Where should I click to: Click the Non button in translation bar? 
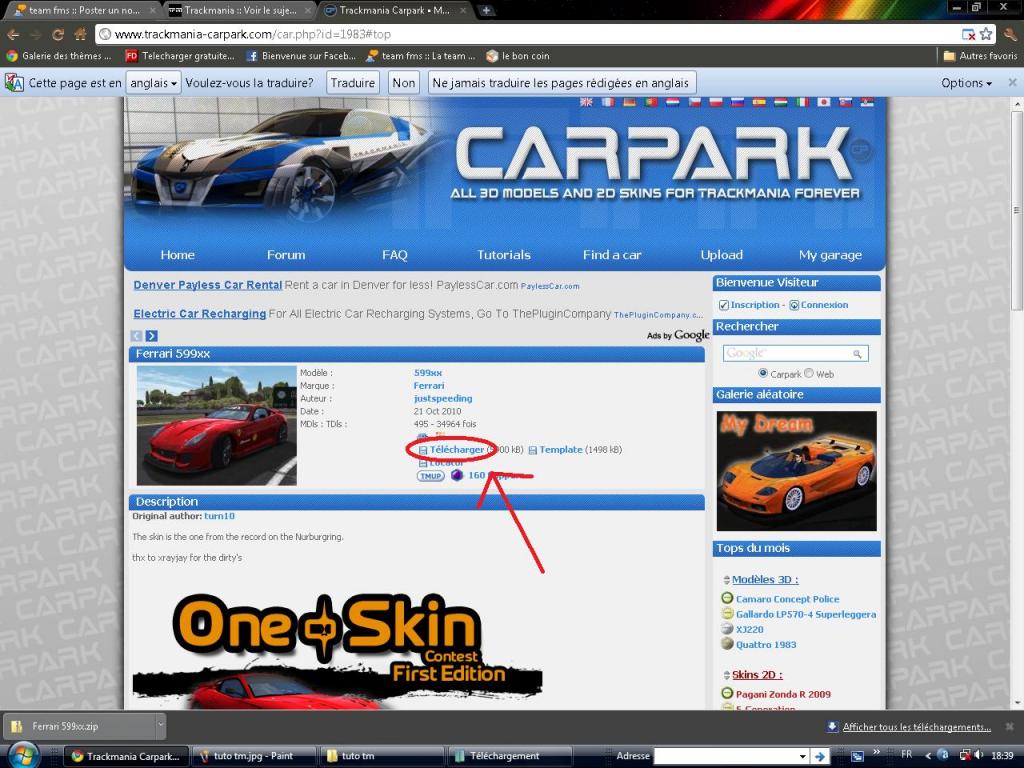click(x=404, y=83)
